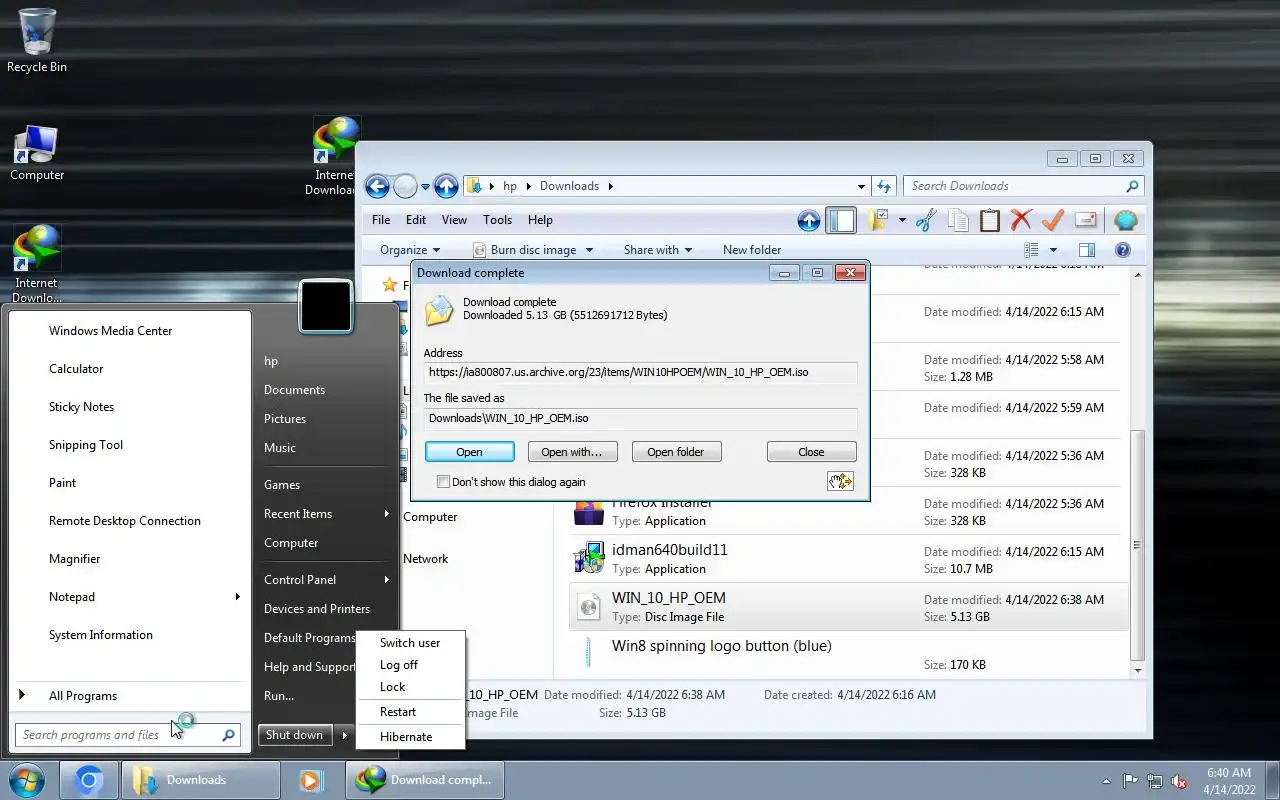
Task: Open the recent pages dropdown arrow
Action: point(425,186)
